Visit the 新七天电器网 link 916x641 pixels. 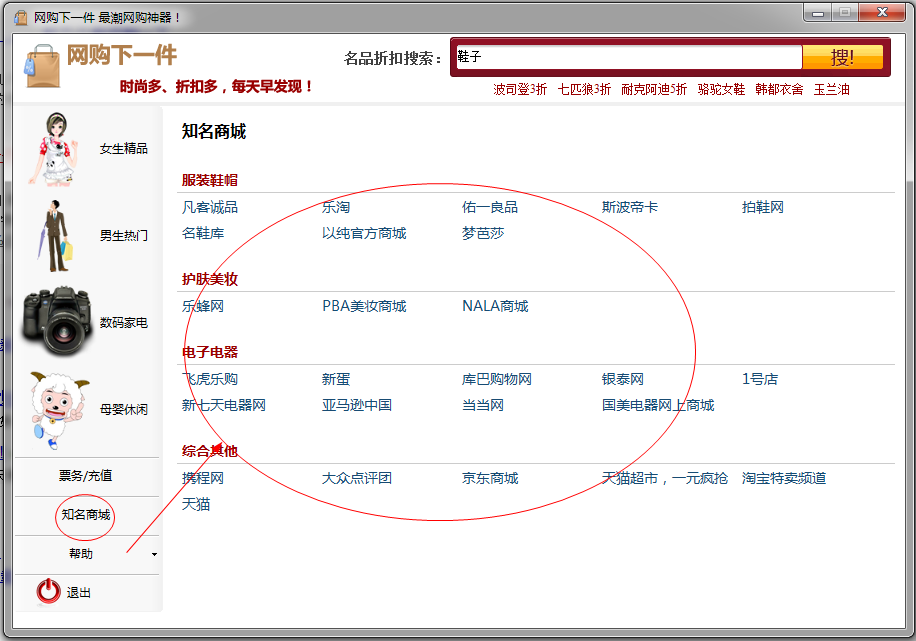(224, 405)
